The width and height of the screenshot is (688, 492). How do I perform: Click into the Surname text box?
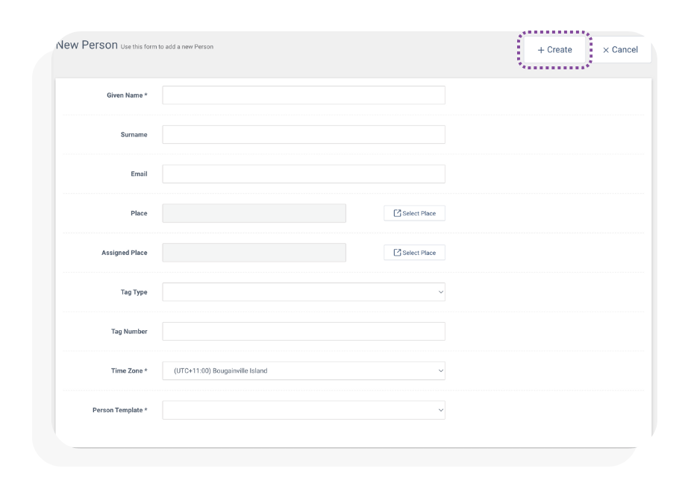pyautogui.click(x=304, y=134)
